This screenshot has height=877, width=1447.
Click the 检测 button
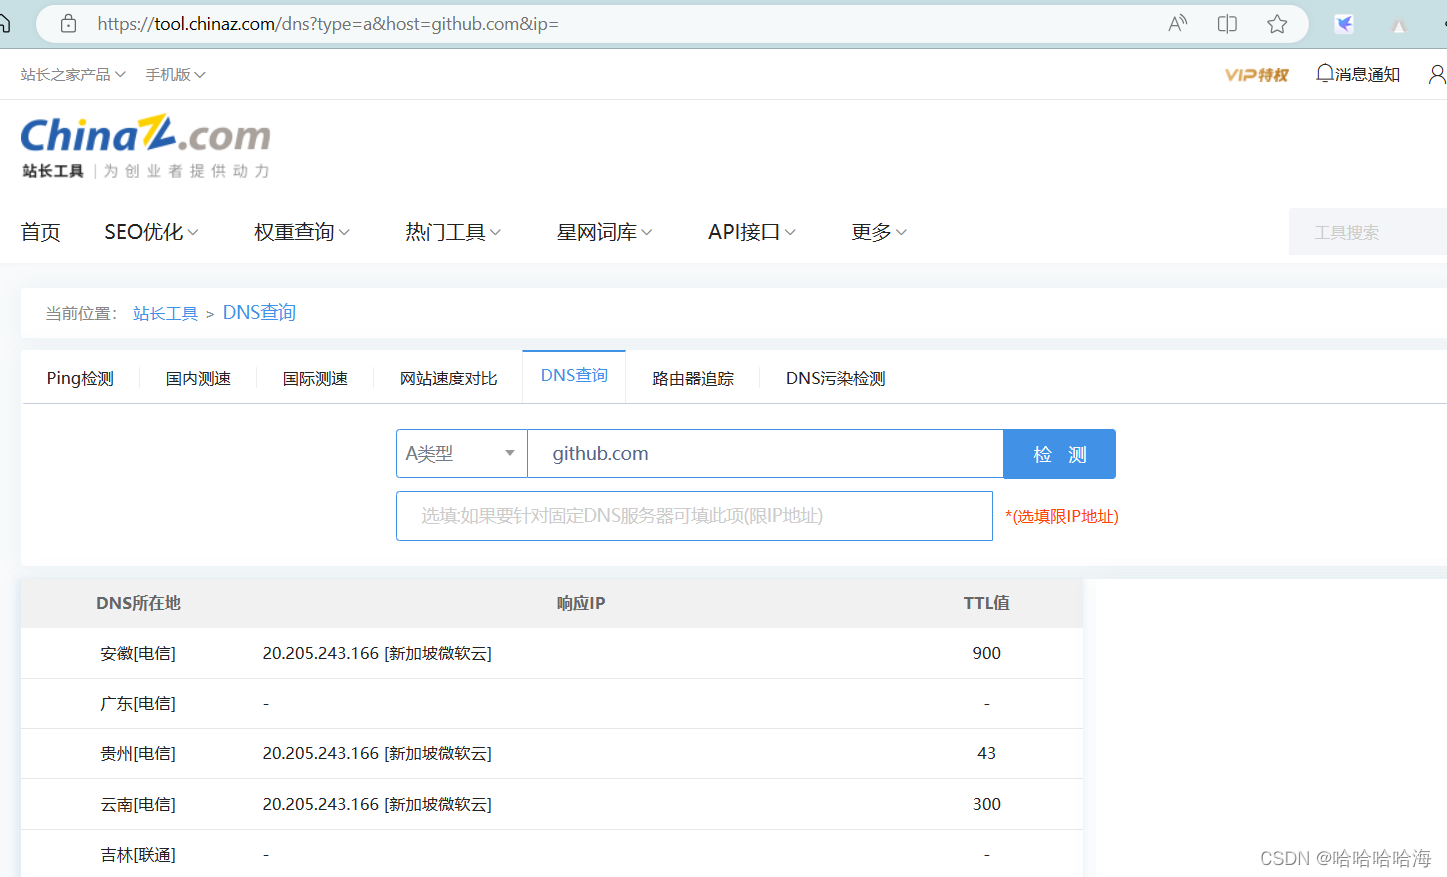tap(1059, 454)
